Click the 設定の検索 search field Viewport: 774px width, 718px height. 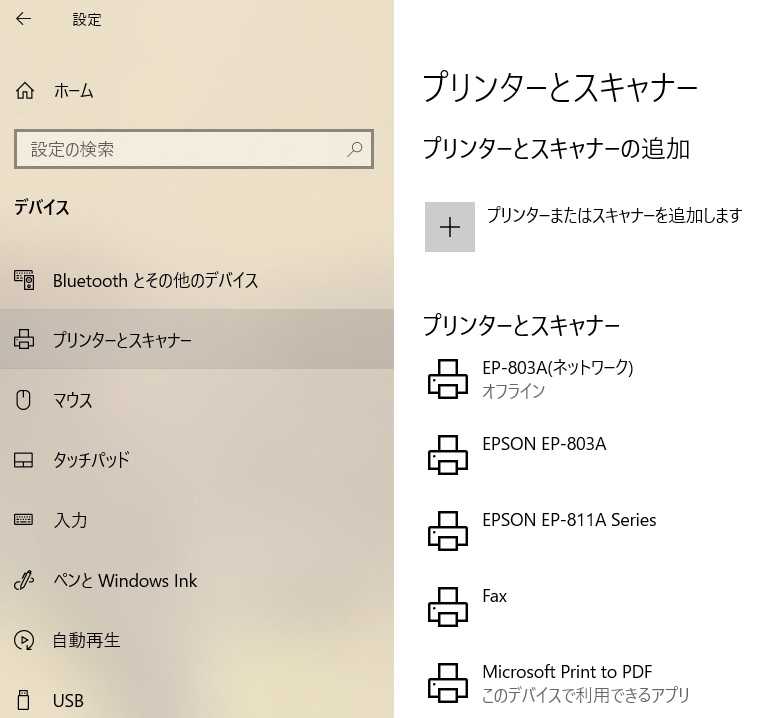coord(180,149)
